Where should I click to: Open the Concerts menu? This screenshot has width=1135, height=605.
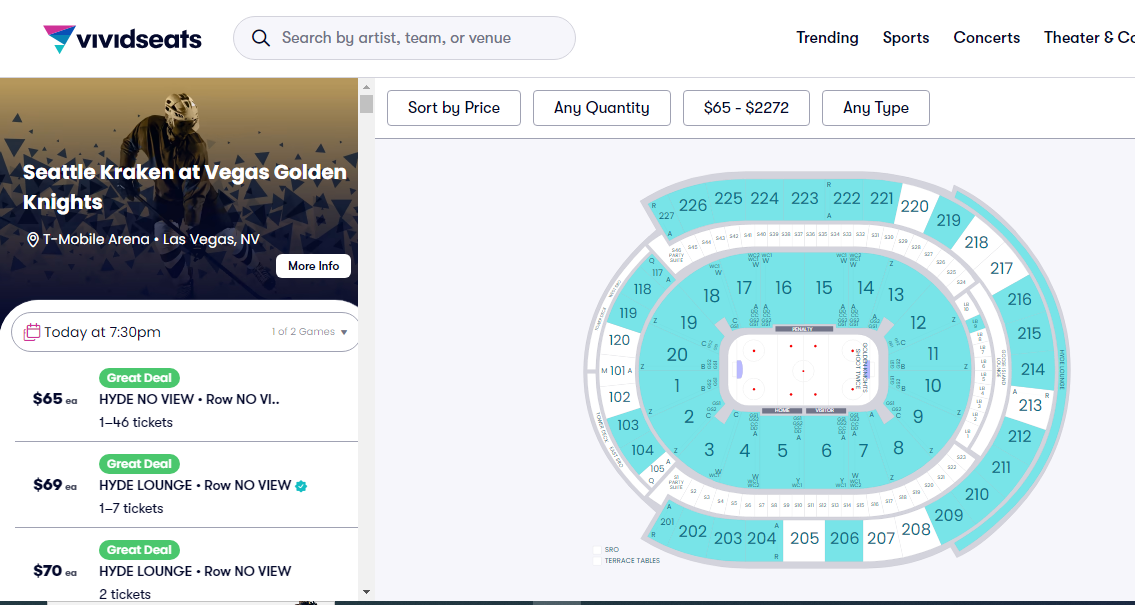tap(987, 38)
